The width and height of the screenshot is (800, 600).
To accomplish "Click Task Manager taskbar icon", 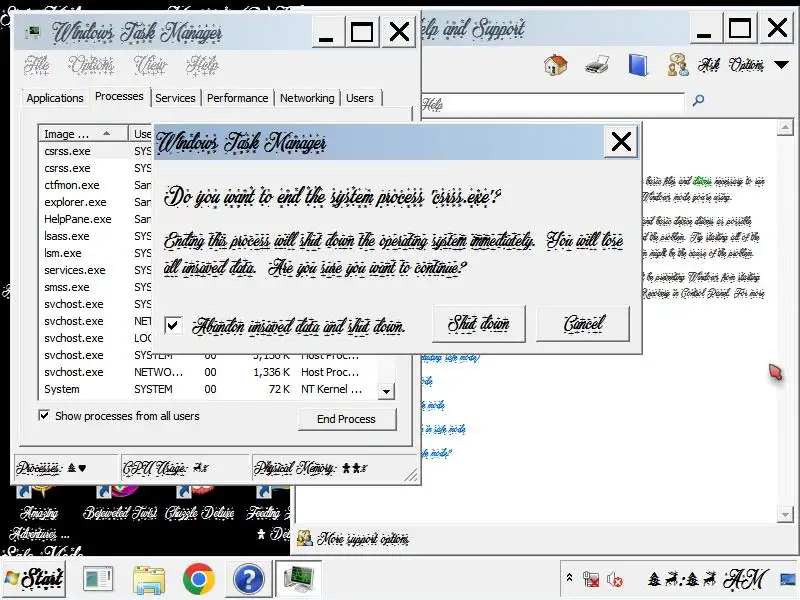I will point(298,579).
